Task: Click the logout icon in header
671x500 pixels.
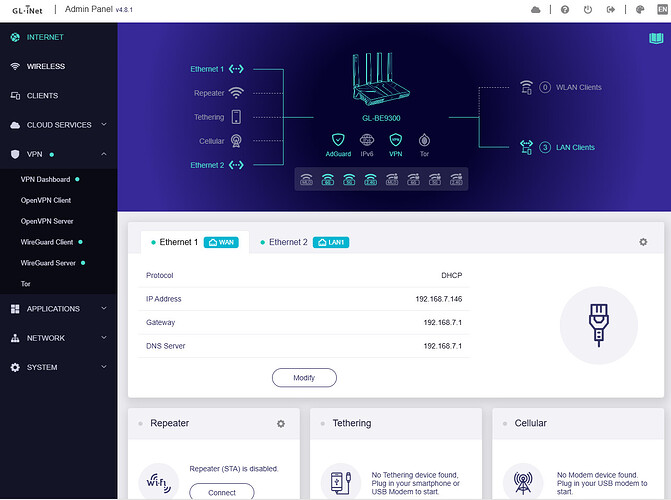Action: [613, 10]
